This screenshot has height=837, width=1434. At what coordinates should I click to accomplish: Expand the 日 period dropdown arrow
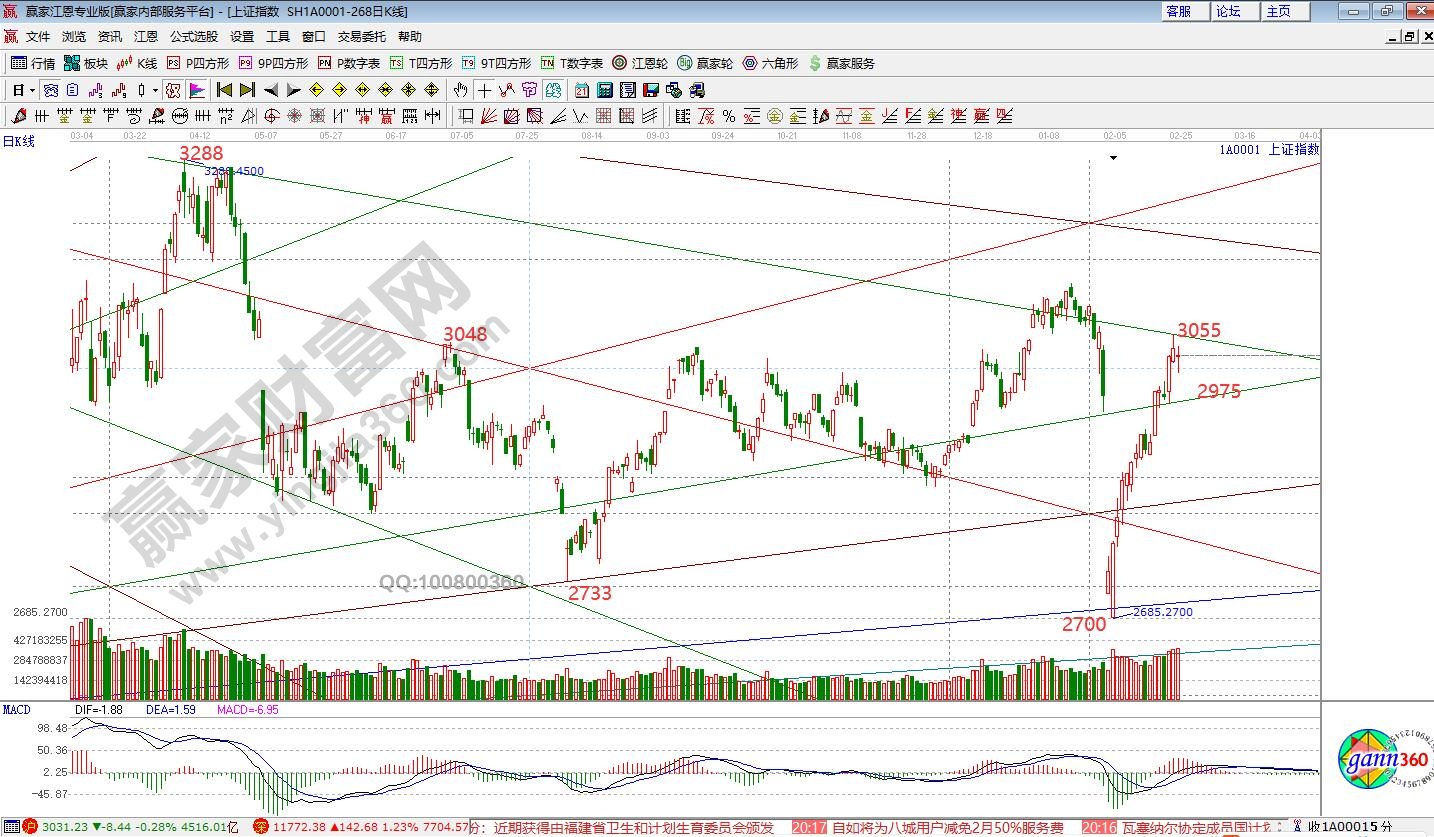click(32, 90)
